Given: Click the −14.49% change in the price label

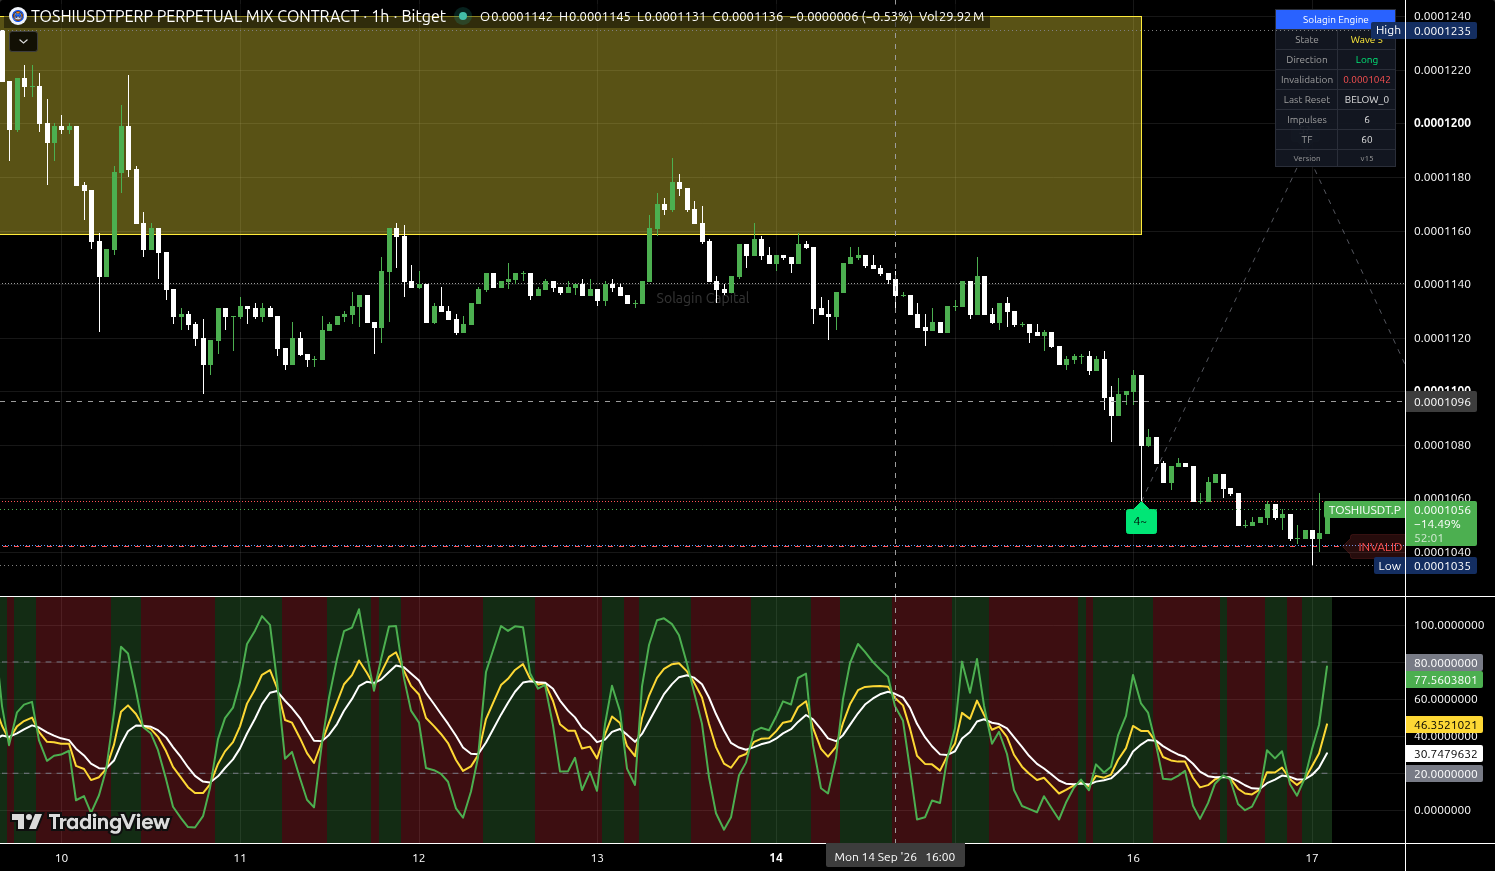Looking at the screenshot, I should point(1437,524).
